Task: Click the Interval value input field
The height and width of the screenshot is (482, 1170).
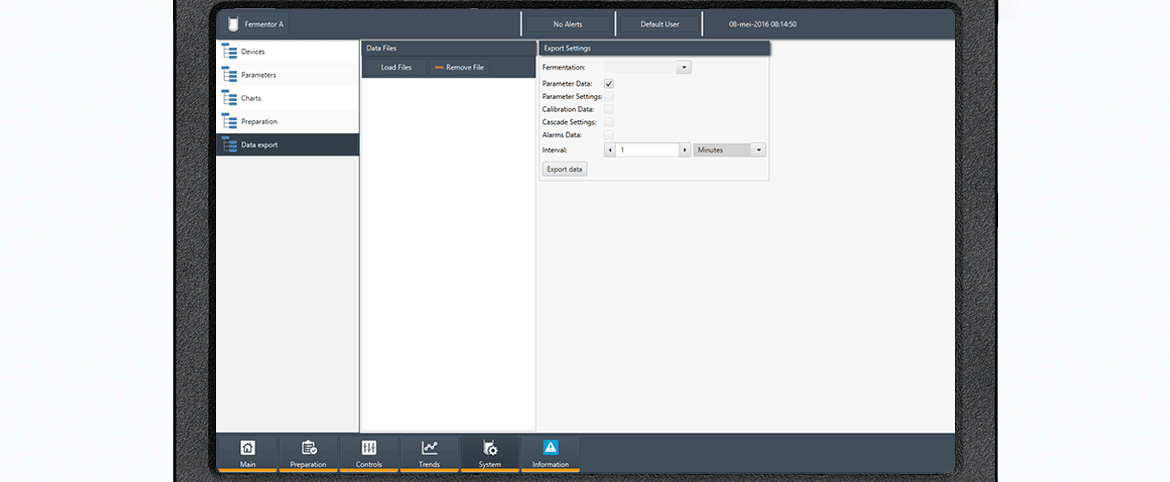Action: coord(648,150)
